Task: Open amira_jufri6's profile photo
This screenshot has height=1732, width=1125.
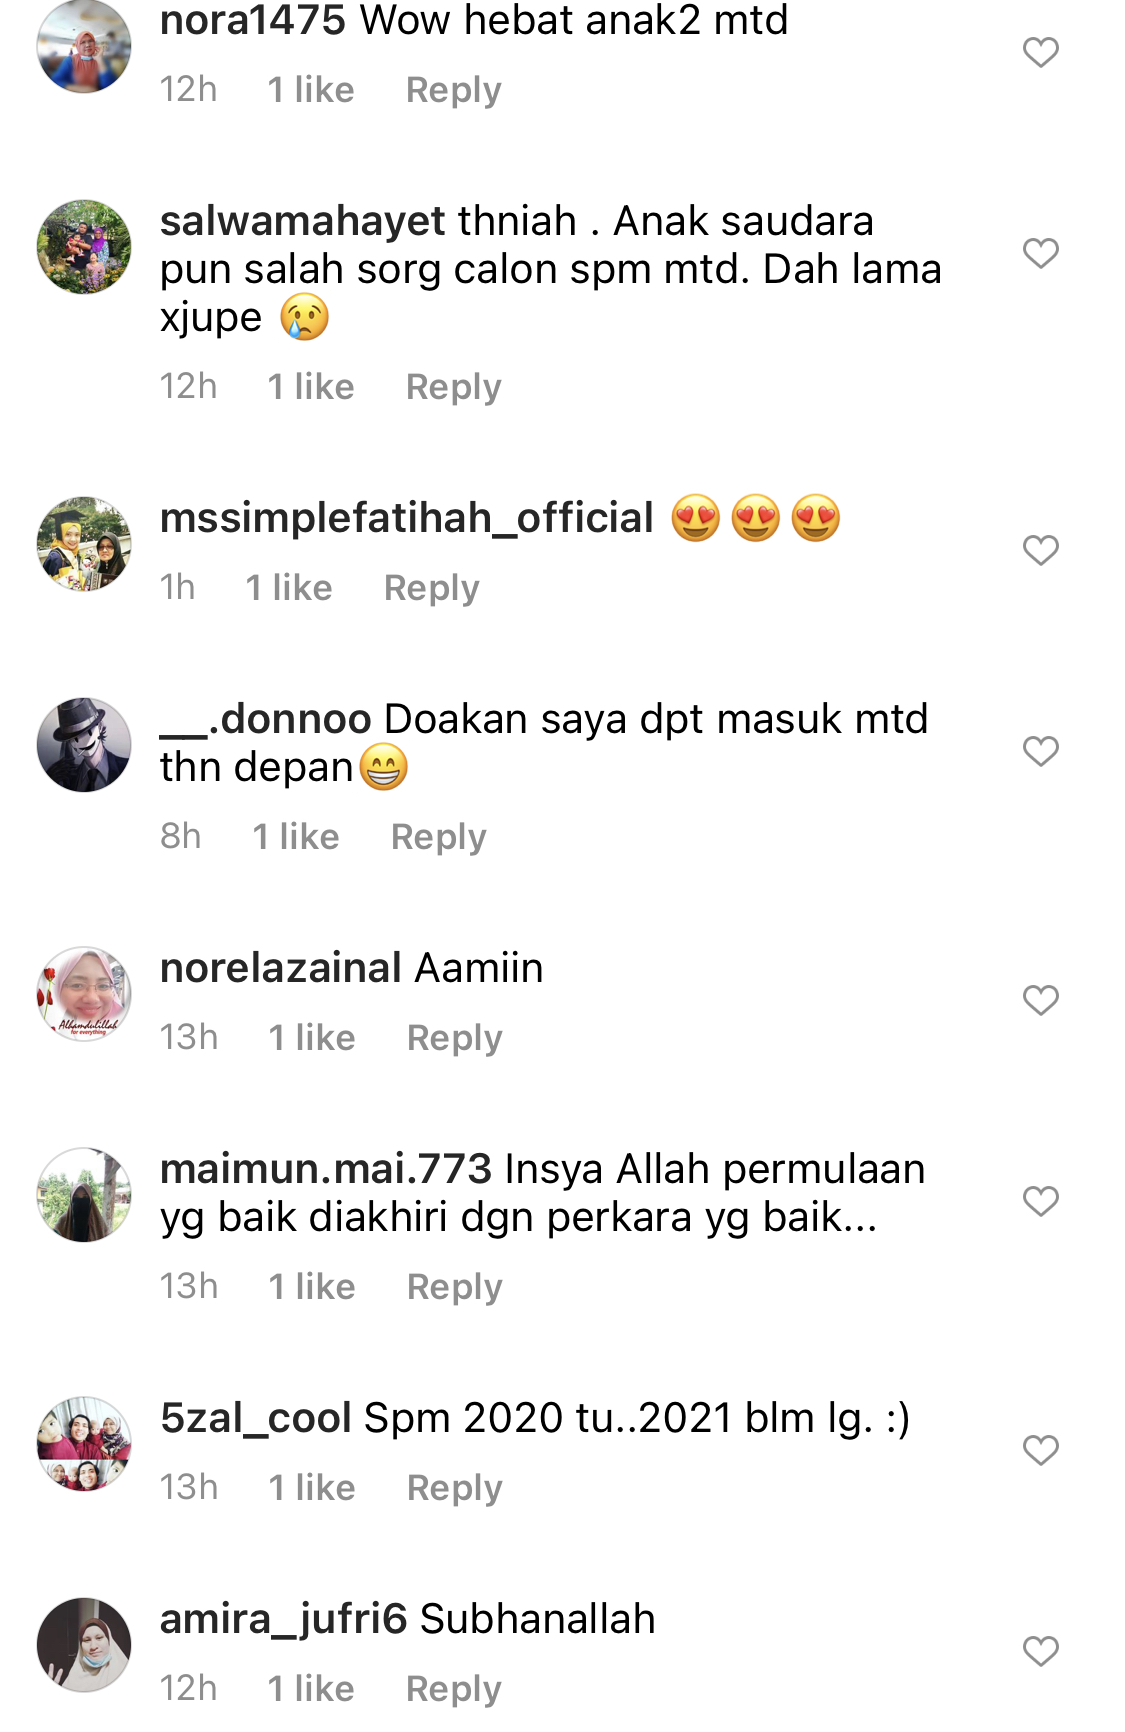Action: 84,1645
